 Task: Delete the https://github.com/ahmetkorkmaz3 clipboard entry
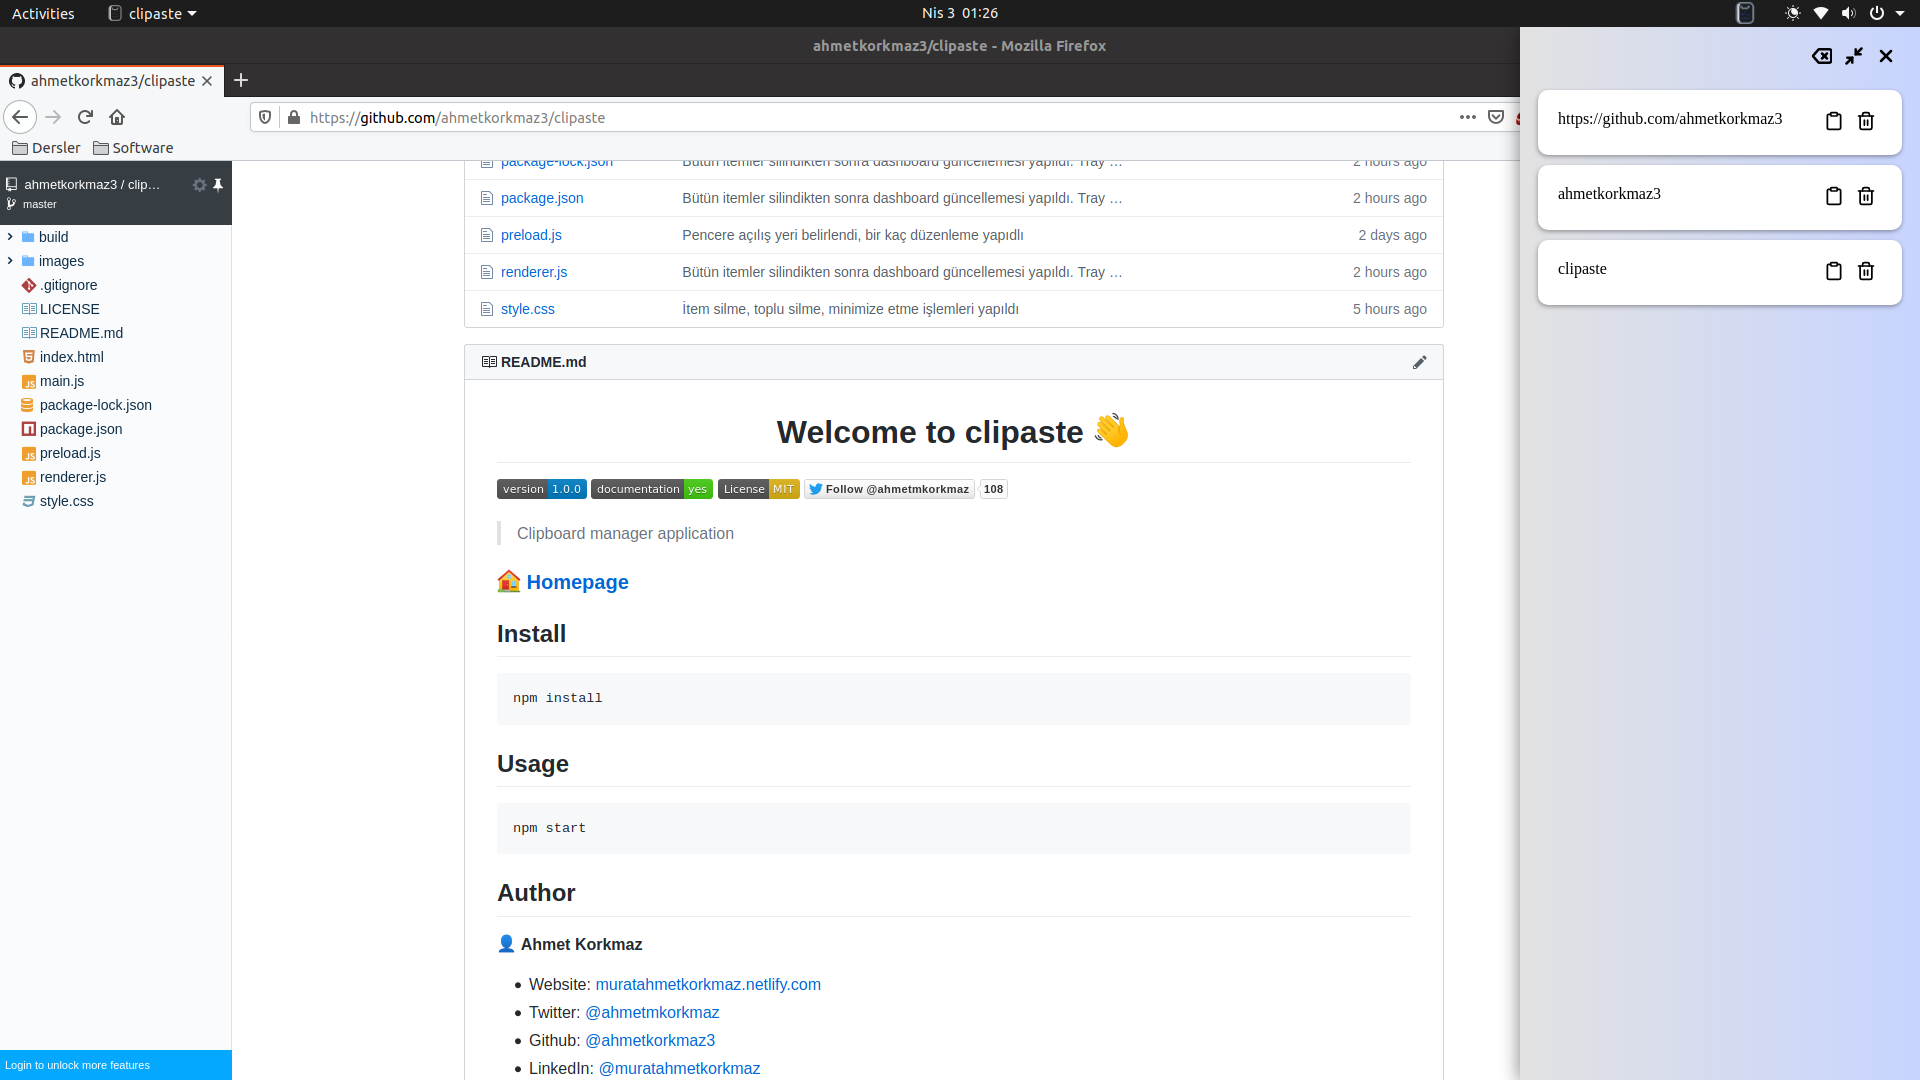coord(1866,121)
